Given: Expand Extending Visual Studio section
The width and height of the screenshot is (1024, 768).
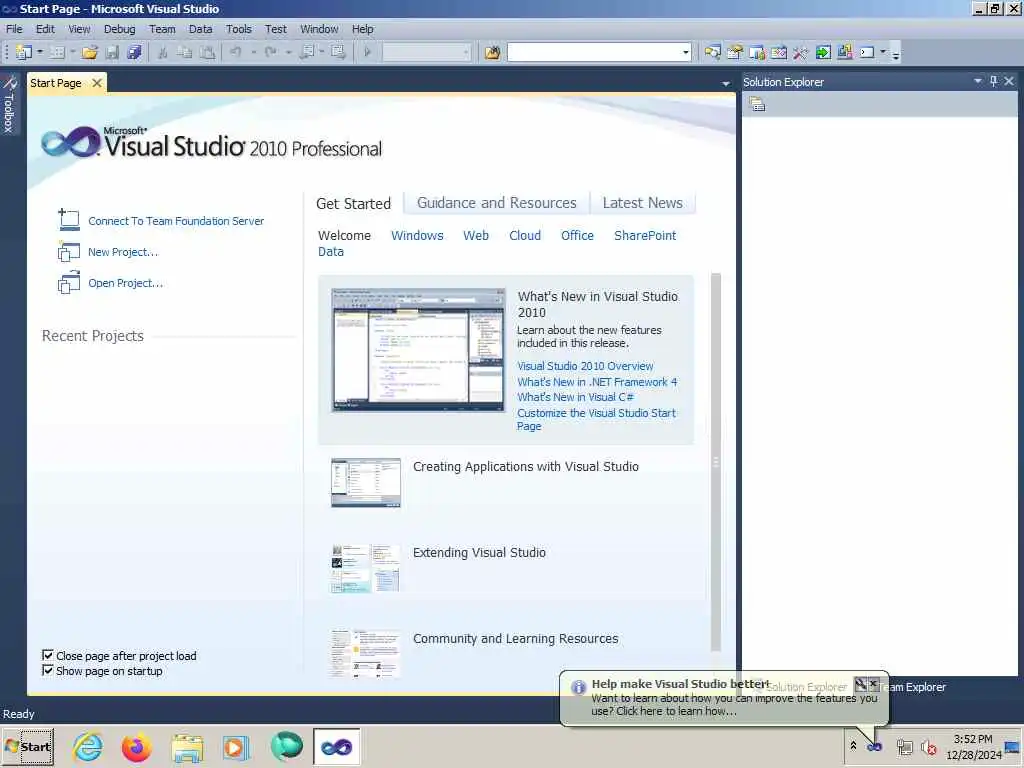Looking at the screenshot, I should click(x=479, y=552).
